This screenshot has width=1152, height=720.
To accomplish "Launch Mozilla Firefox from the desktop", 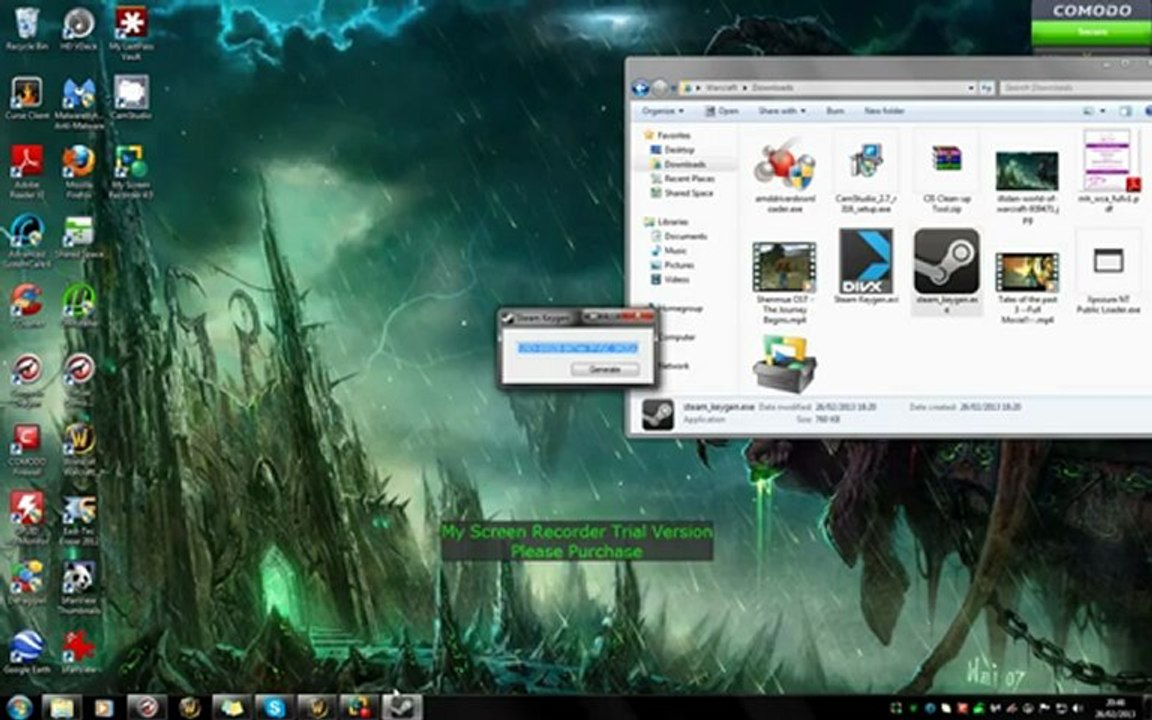I will click(79, 173).
